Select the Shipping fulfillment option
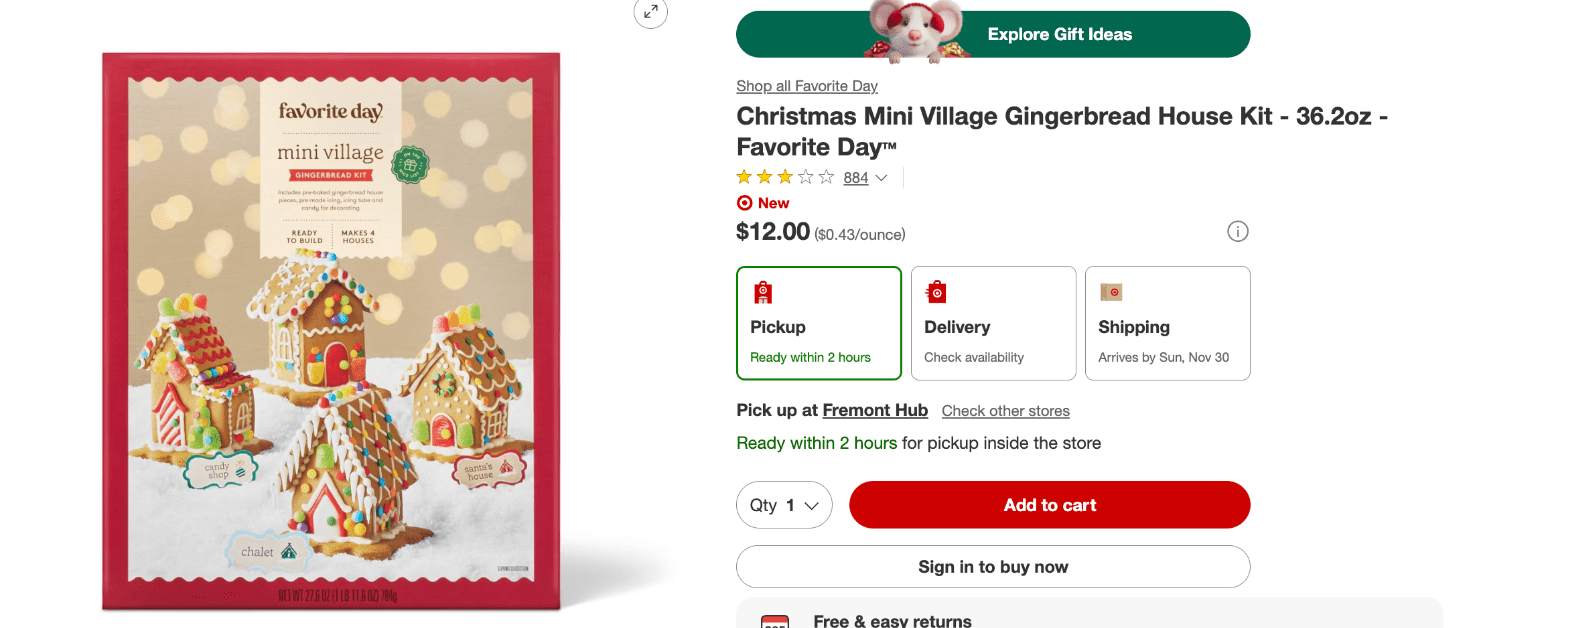1591x628 pixels. click(1167, 323)
